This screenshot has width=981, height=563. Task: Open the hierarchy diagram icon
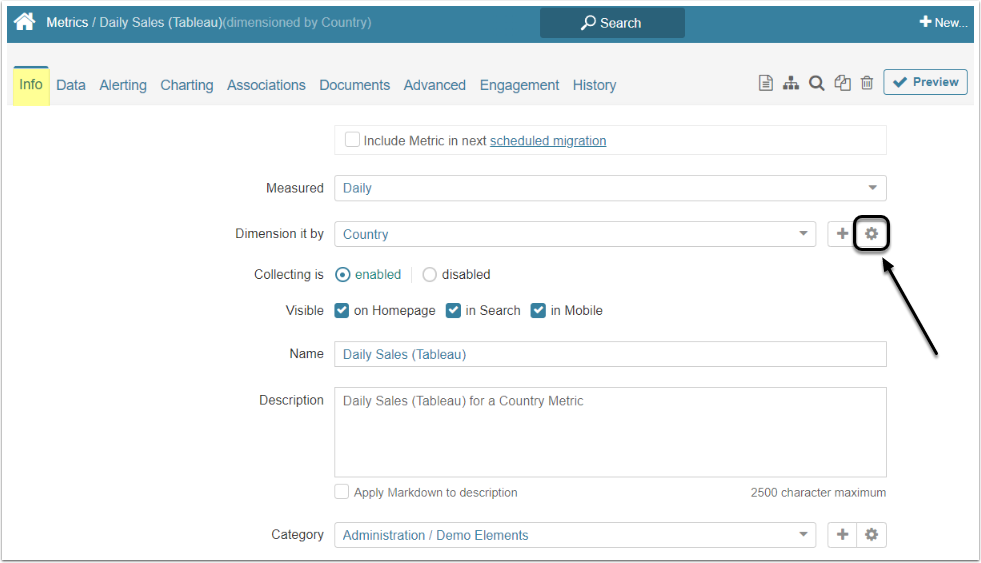[x=791, y=83]
